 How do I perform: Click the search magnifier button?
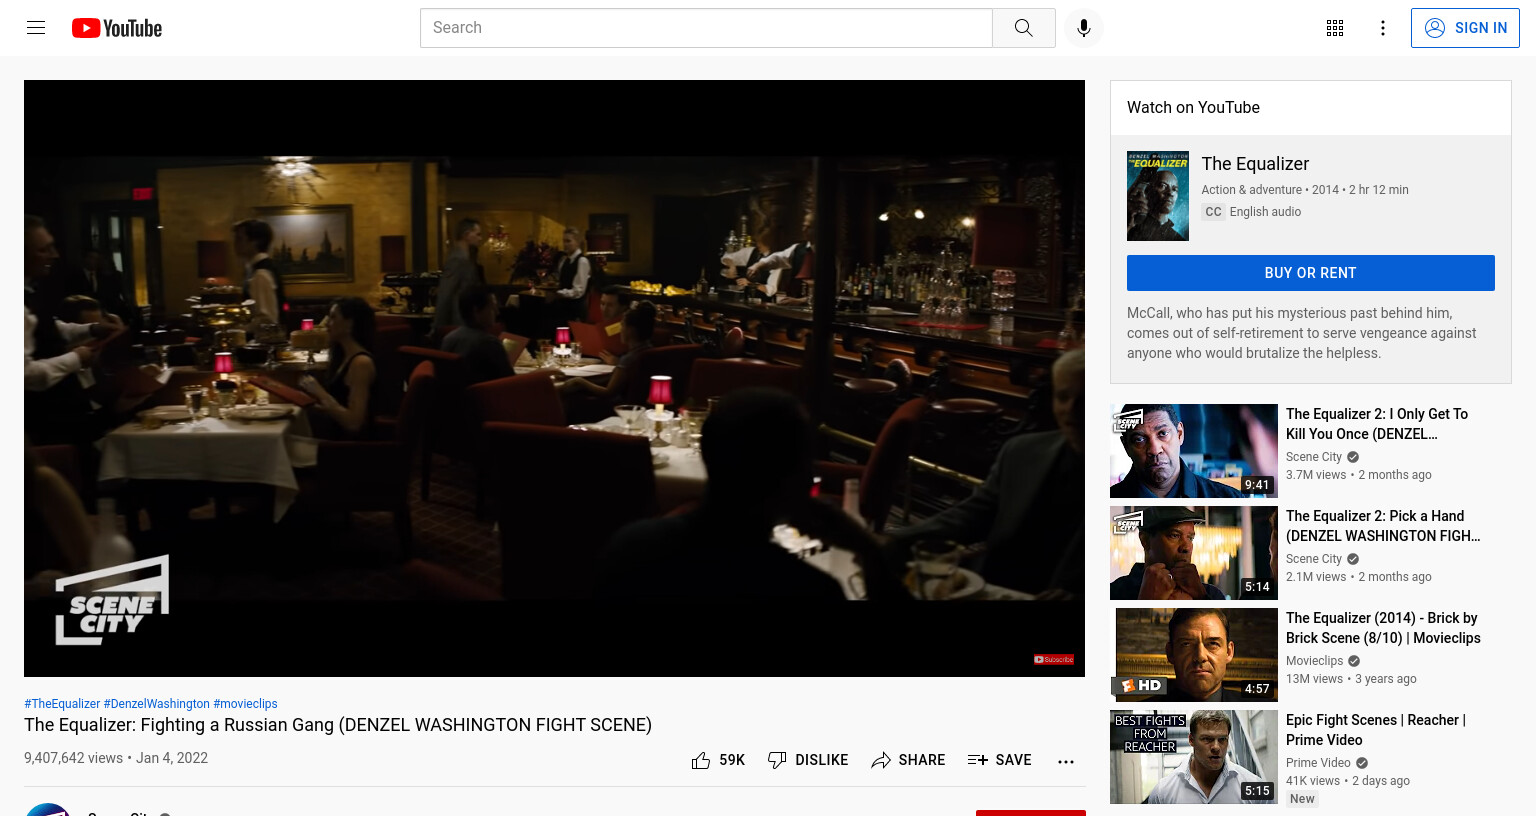(1023, 28)
